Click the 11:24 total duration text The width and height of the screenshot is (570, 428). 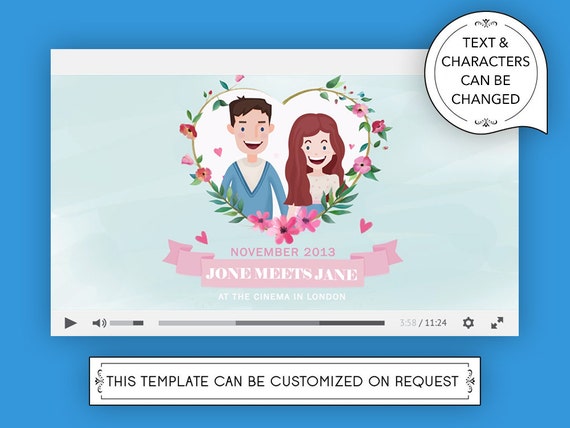click(435, 323)
